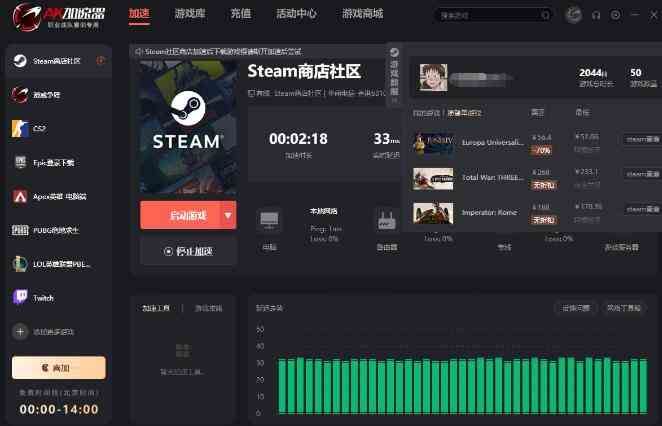
Task: Click the Steam profile avatar picture
Action: click(433, 77)
